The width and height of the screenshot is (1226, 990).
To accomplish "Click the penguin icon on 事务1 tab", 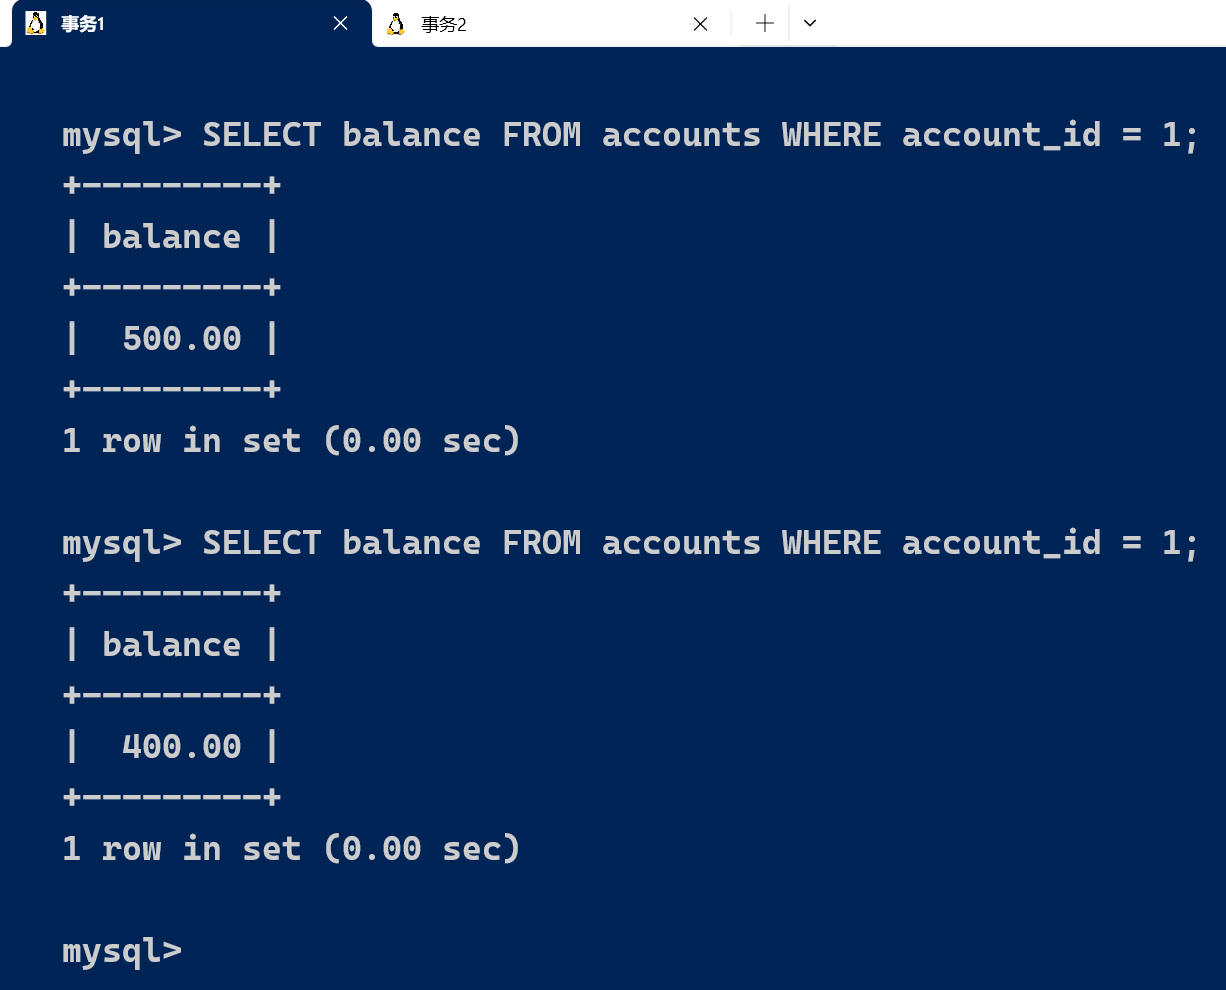I will [36, 24].
